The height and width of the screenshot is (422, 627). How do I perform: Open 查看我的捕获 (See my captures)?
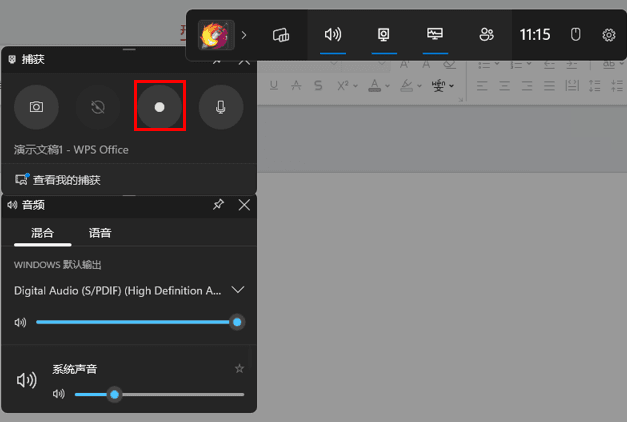click(x=66, y=180)
